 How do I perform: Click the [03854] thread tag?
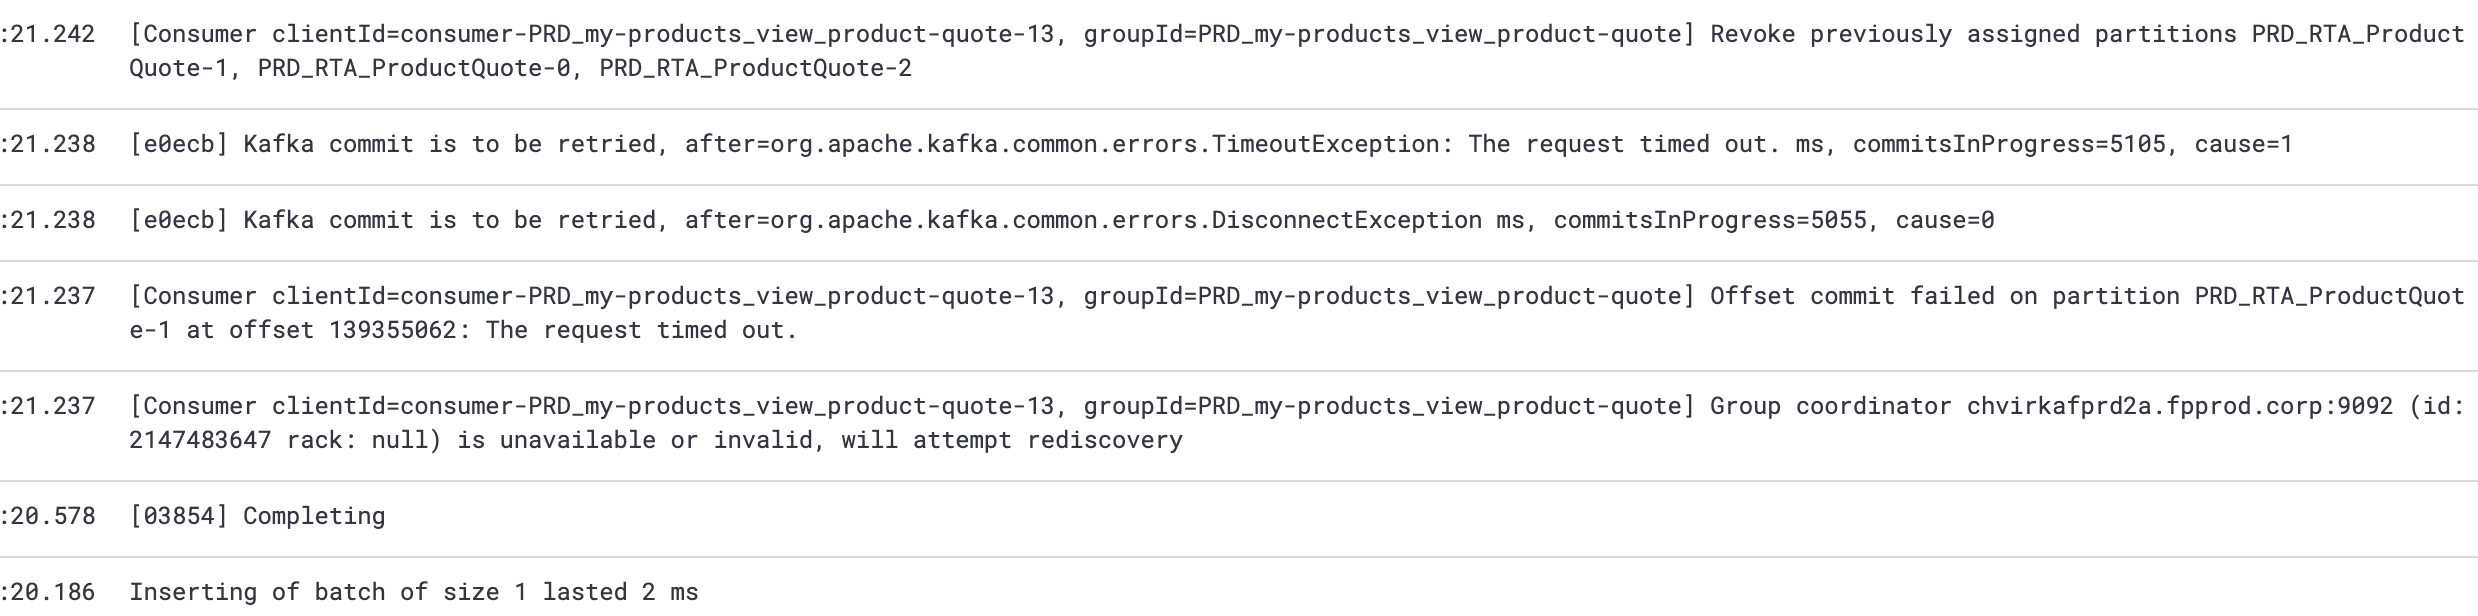(x=179, y=517)
